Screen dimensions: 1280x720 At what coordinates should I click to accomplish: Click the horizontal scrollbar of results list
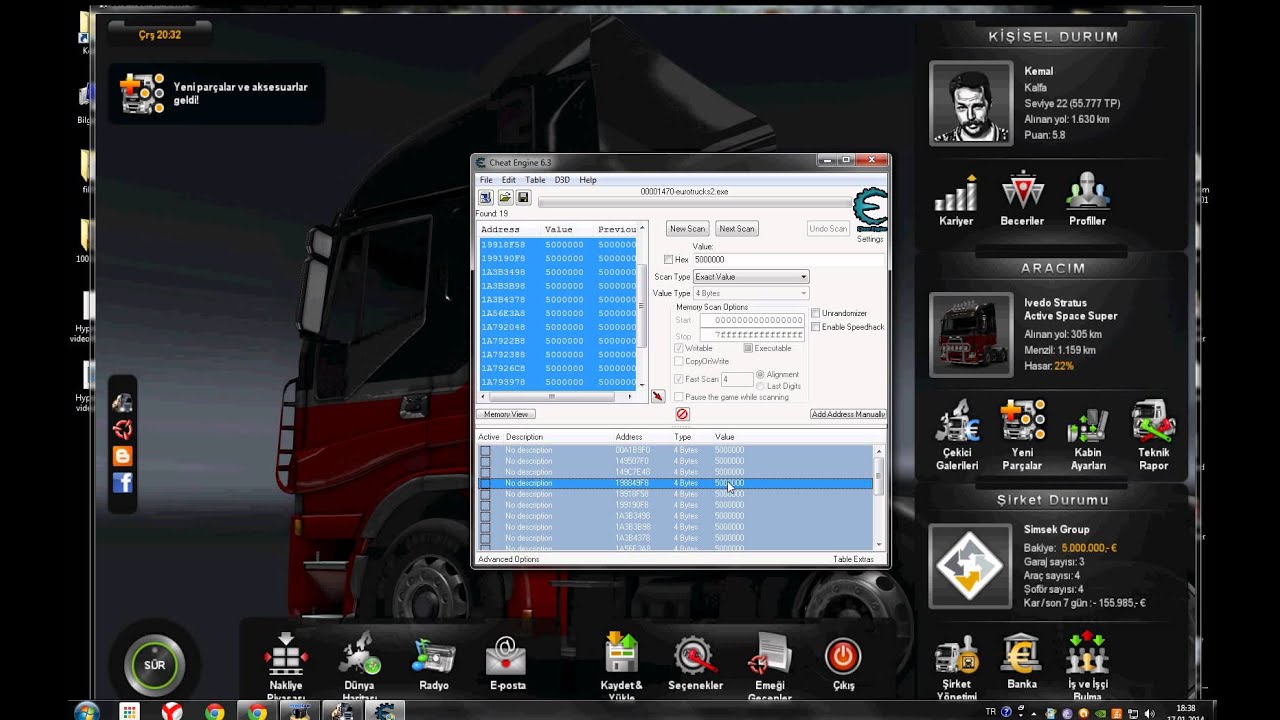click(x=557, y=397)
